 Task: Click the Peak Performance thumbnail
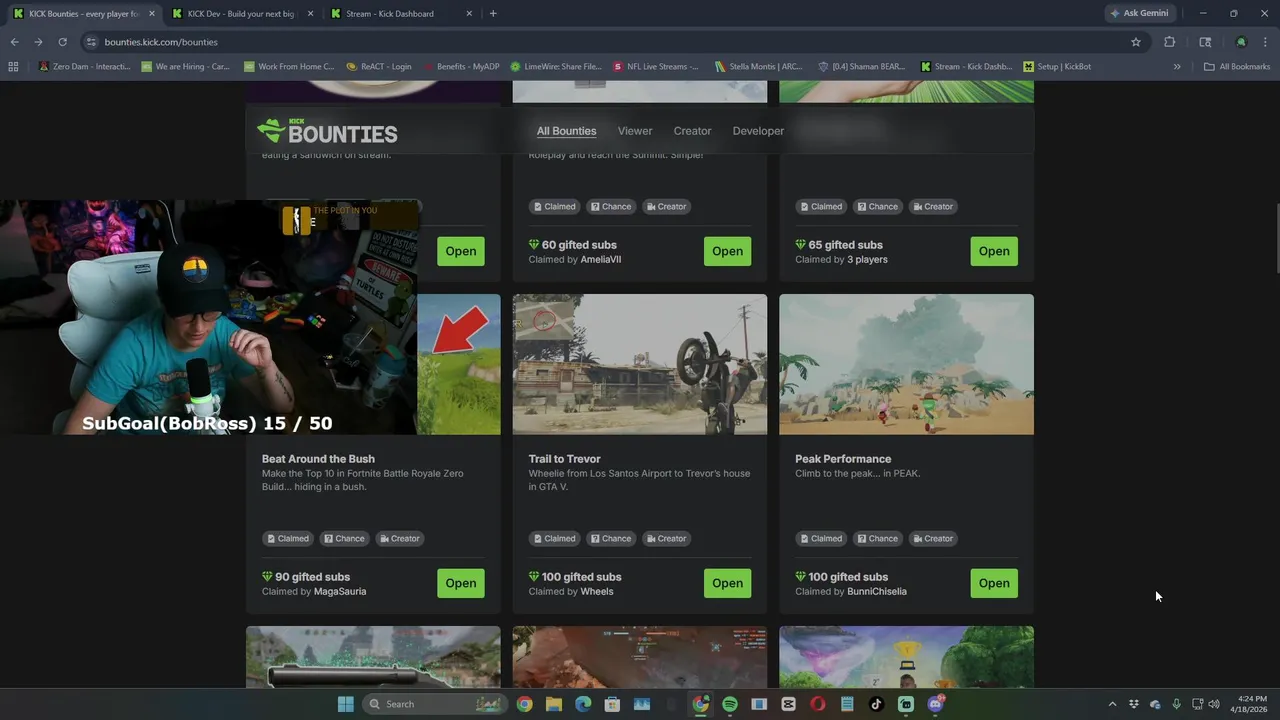[906, 364]
